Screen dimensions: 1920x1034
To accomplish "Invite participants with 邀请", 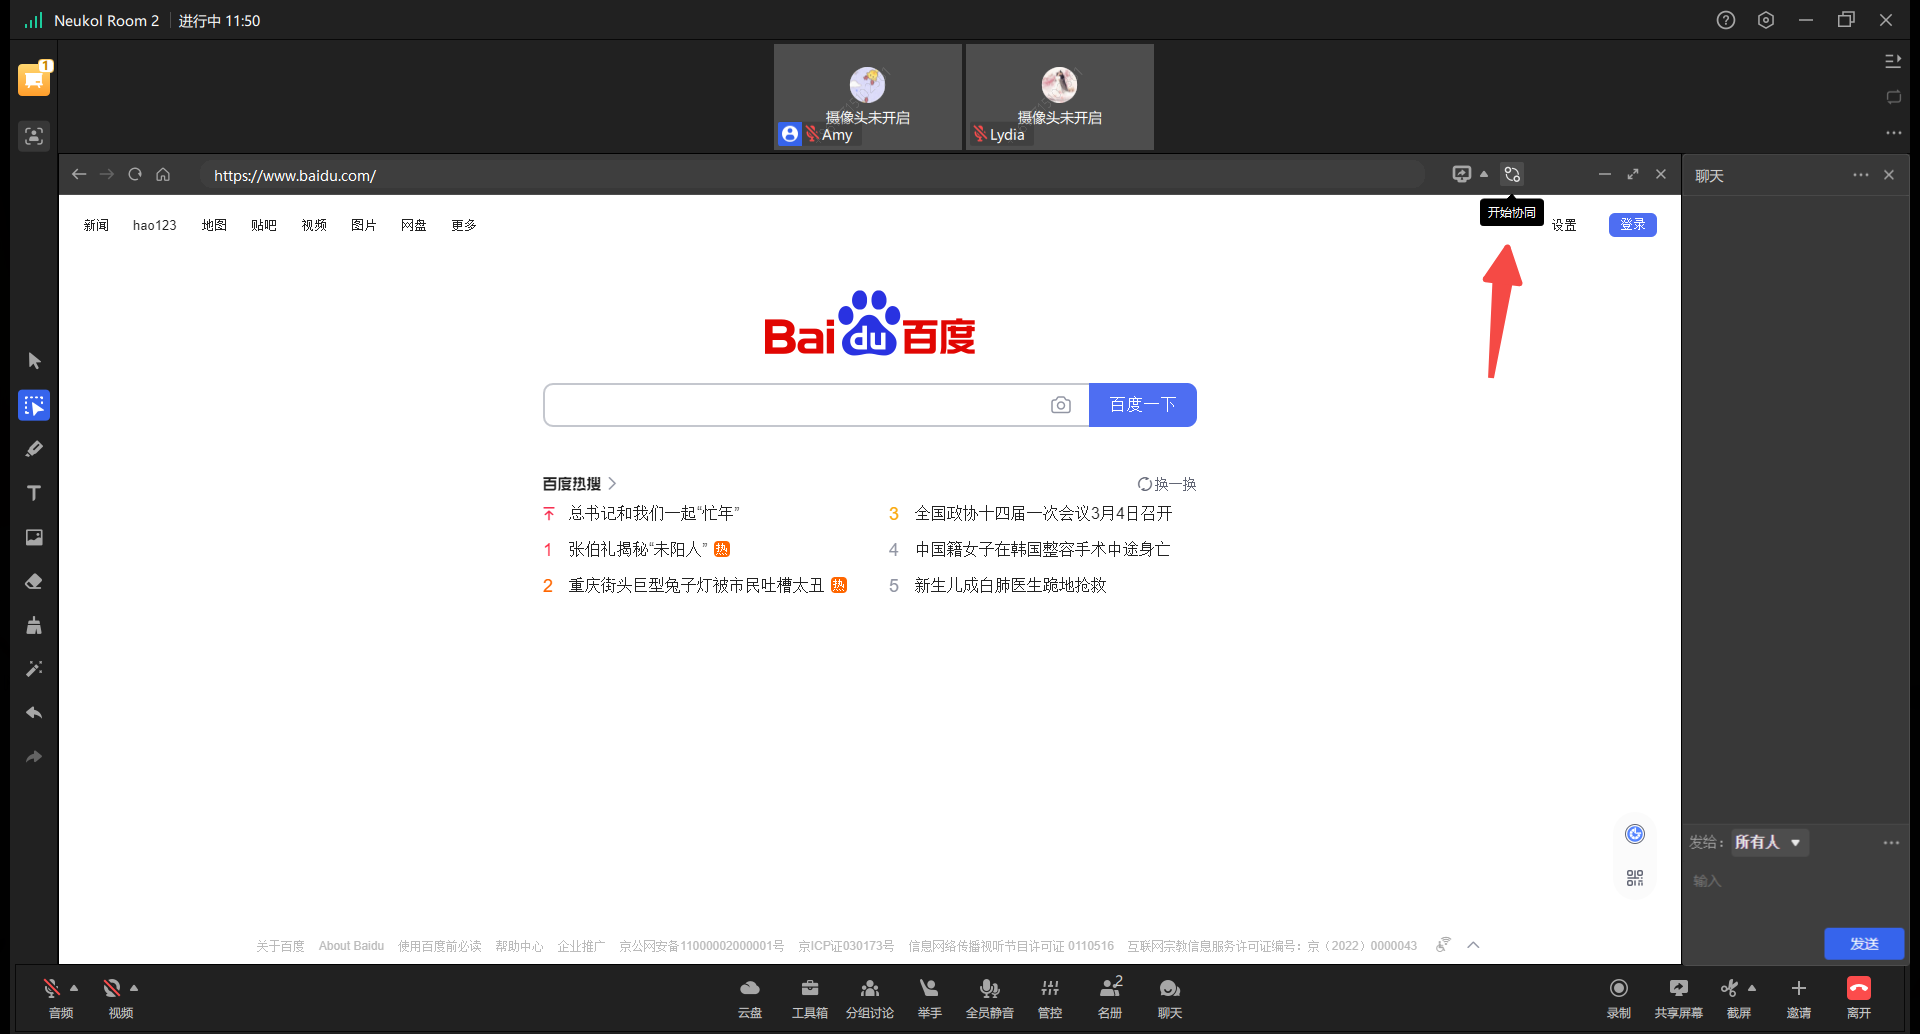I will [1799, 998].
